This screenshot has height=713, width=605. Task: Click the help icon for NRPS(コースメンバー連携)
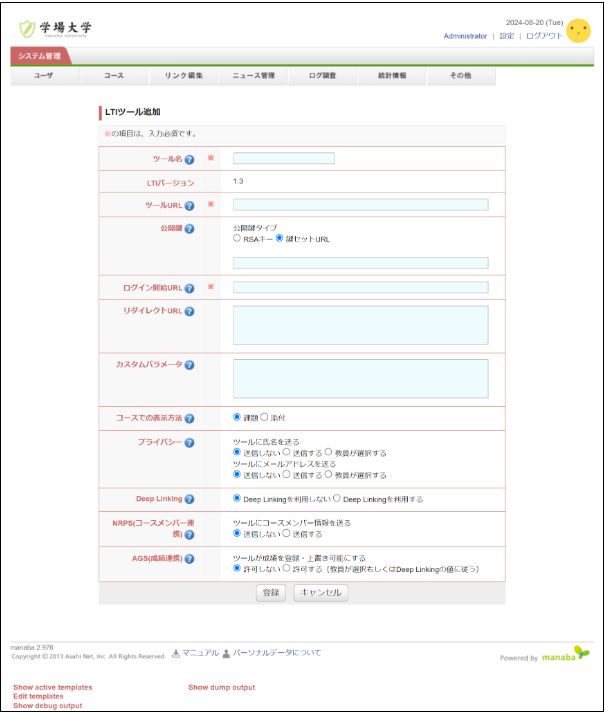[190, 535]
